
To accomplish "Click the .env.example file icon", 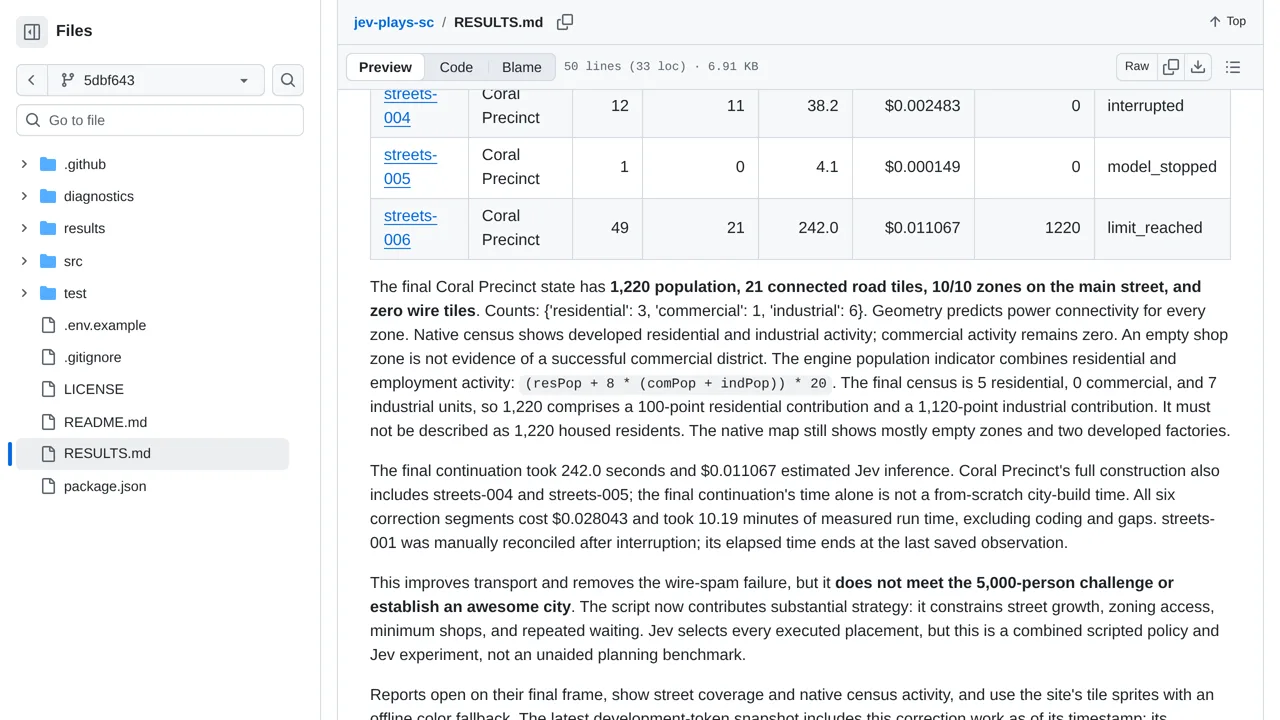I will (48, 325).
